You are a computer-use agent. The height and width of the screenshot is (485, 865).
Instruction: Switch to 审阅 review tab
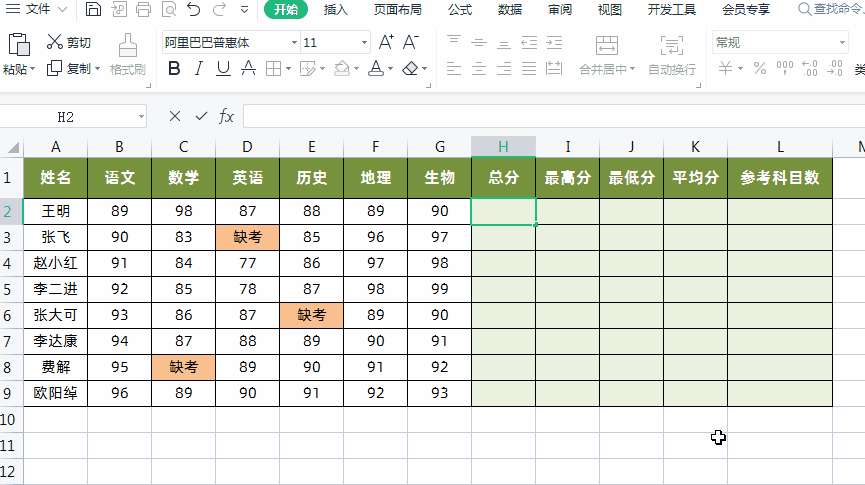560,10
